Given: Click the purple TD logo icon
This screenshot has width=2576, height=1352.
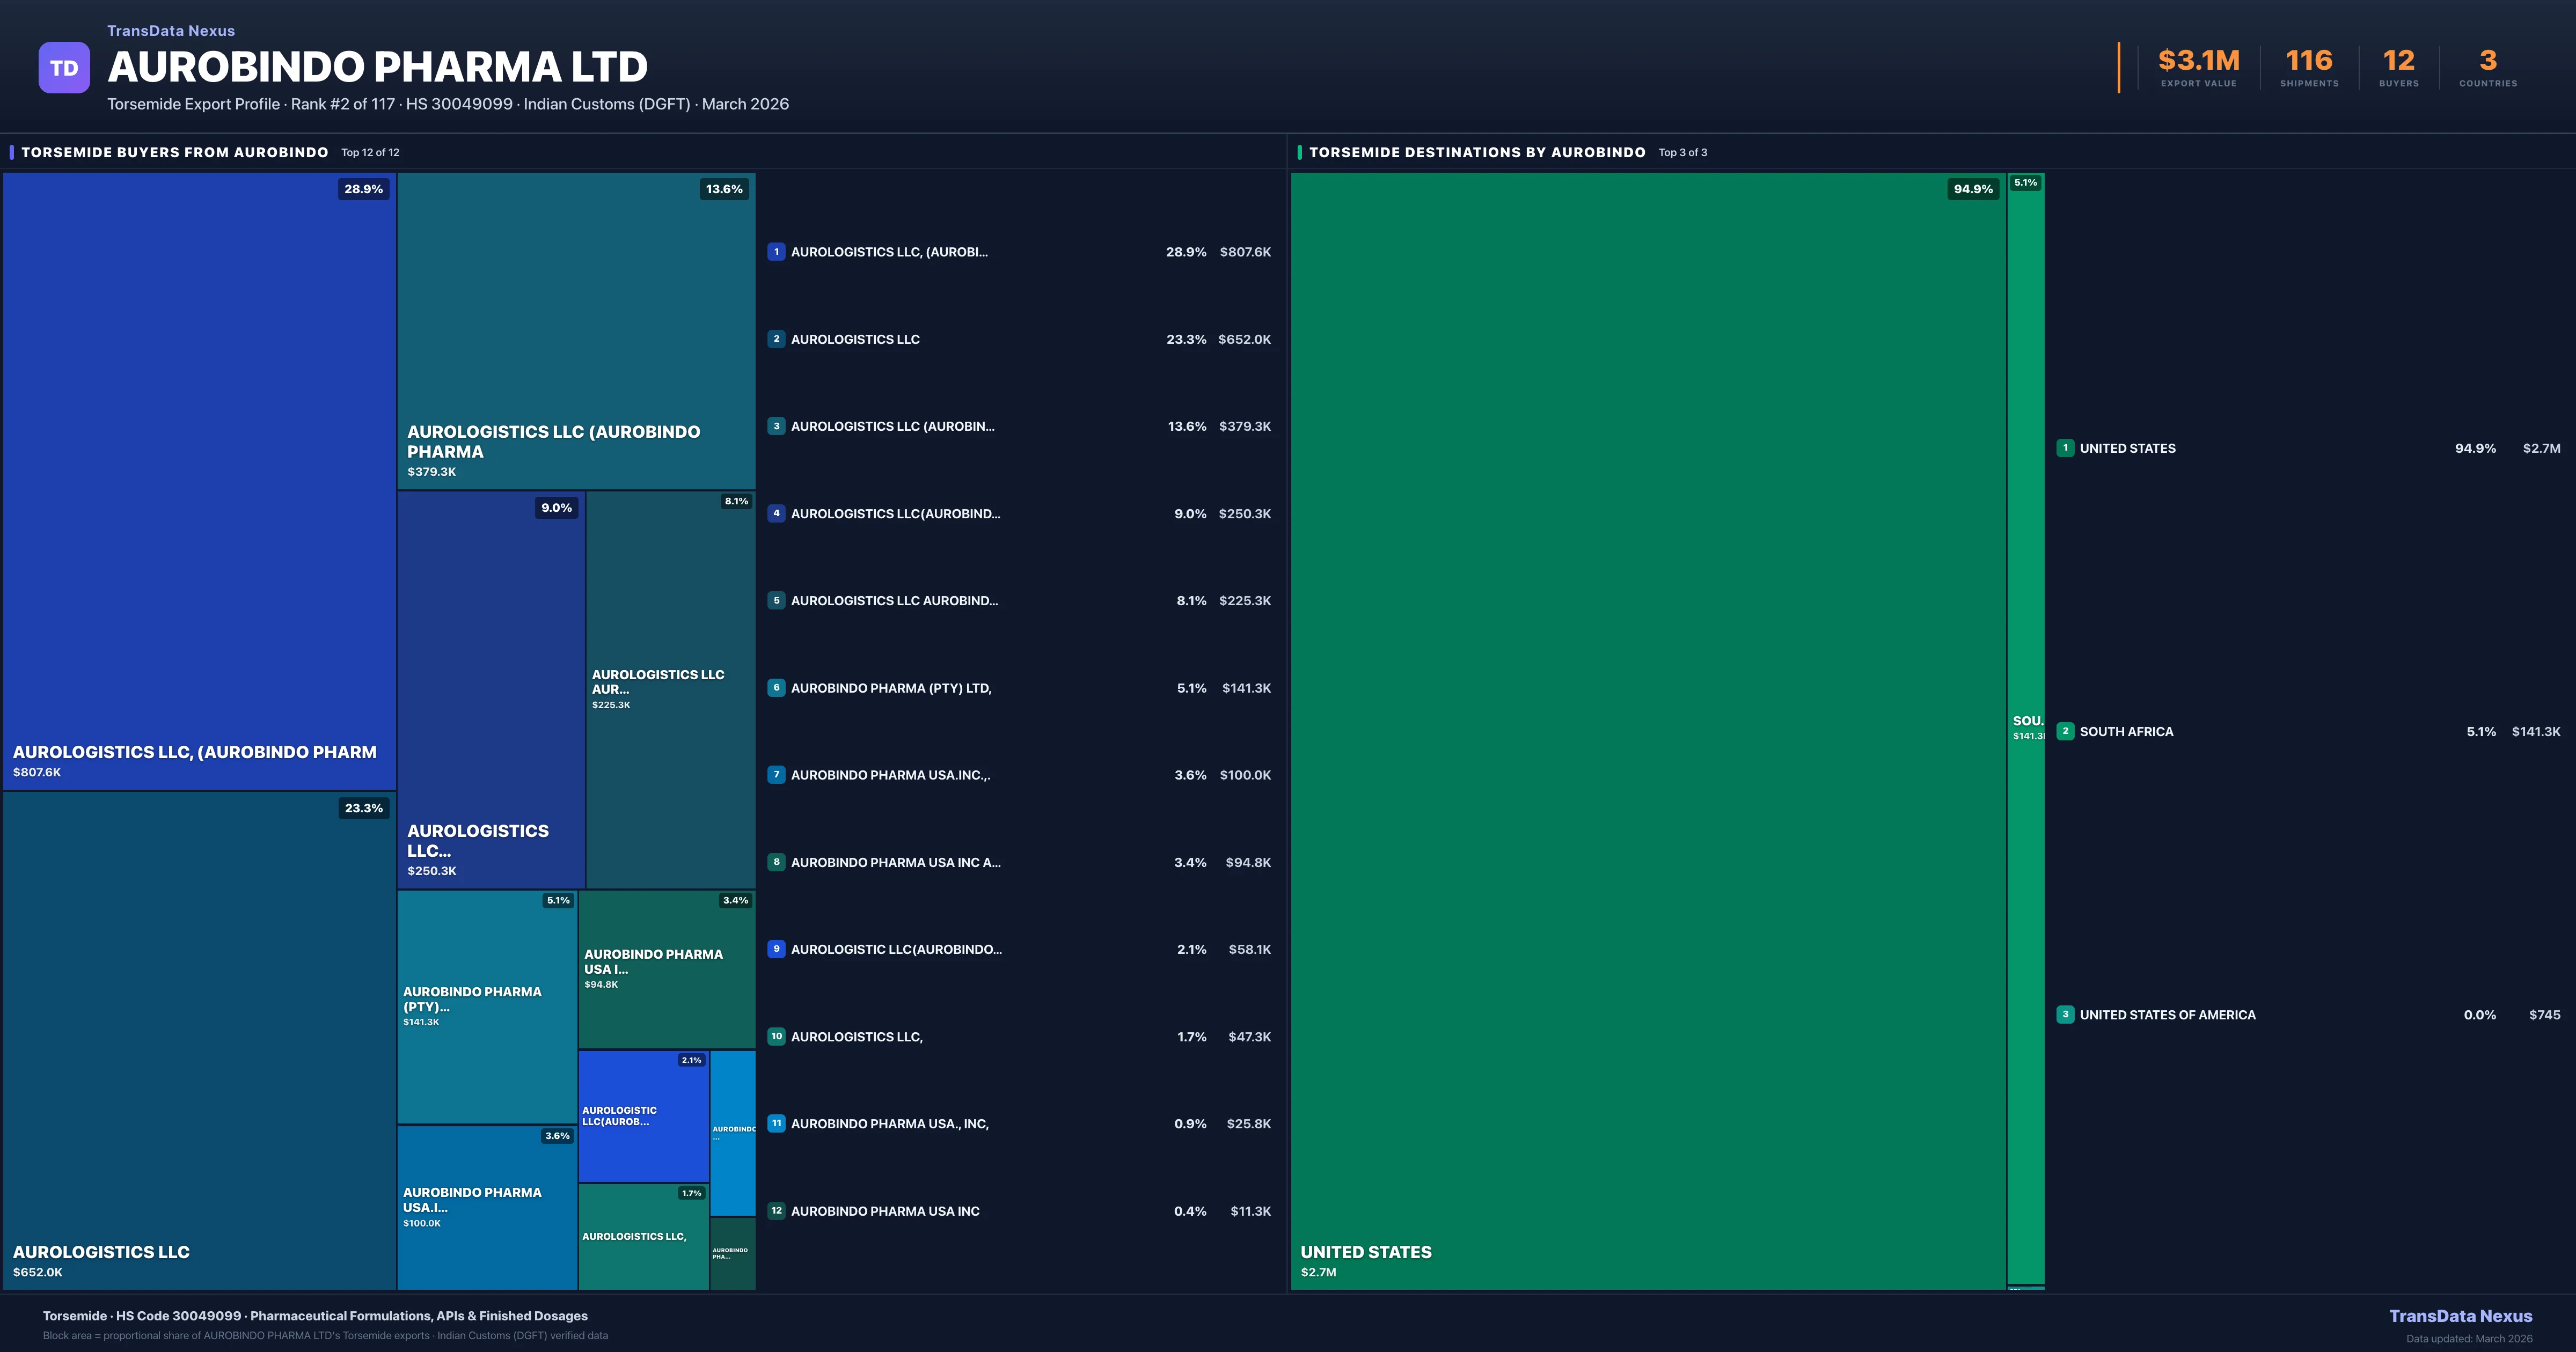Looking at the screenshot, I should click(x=64, y=68).
